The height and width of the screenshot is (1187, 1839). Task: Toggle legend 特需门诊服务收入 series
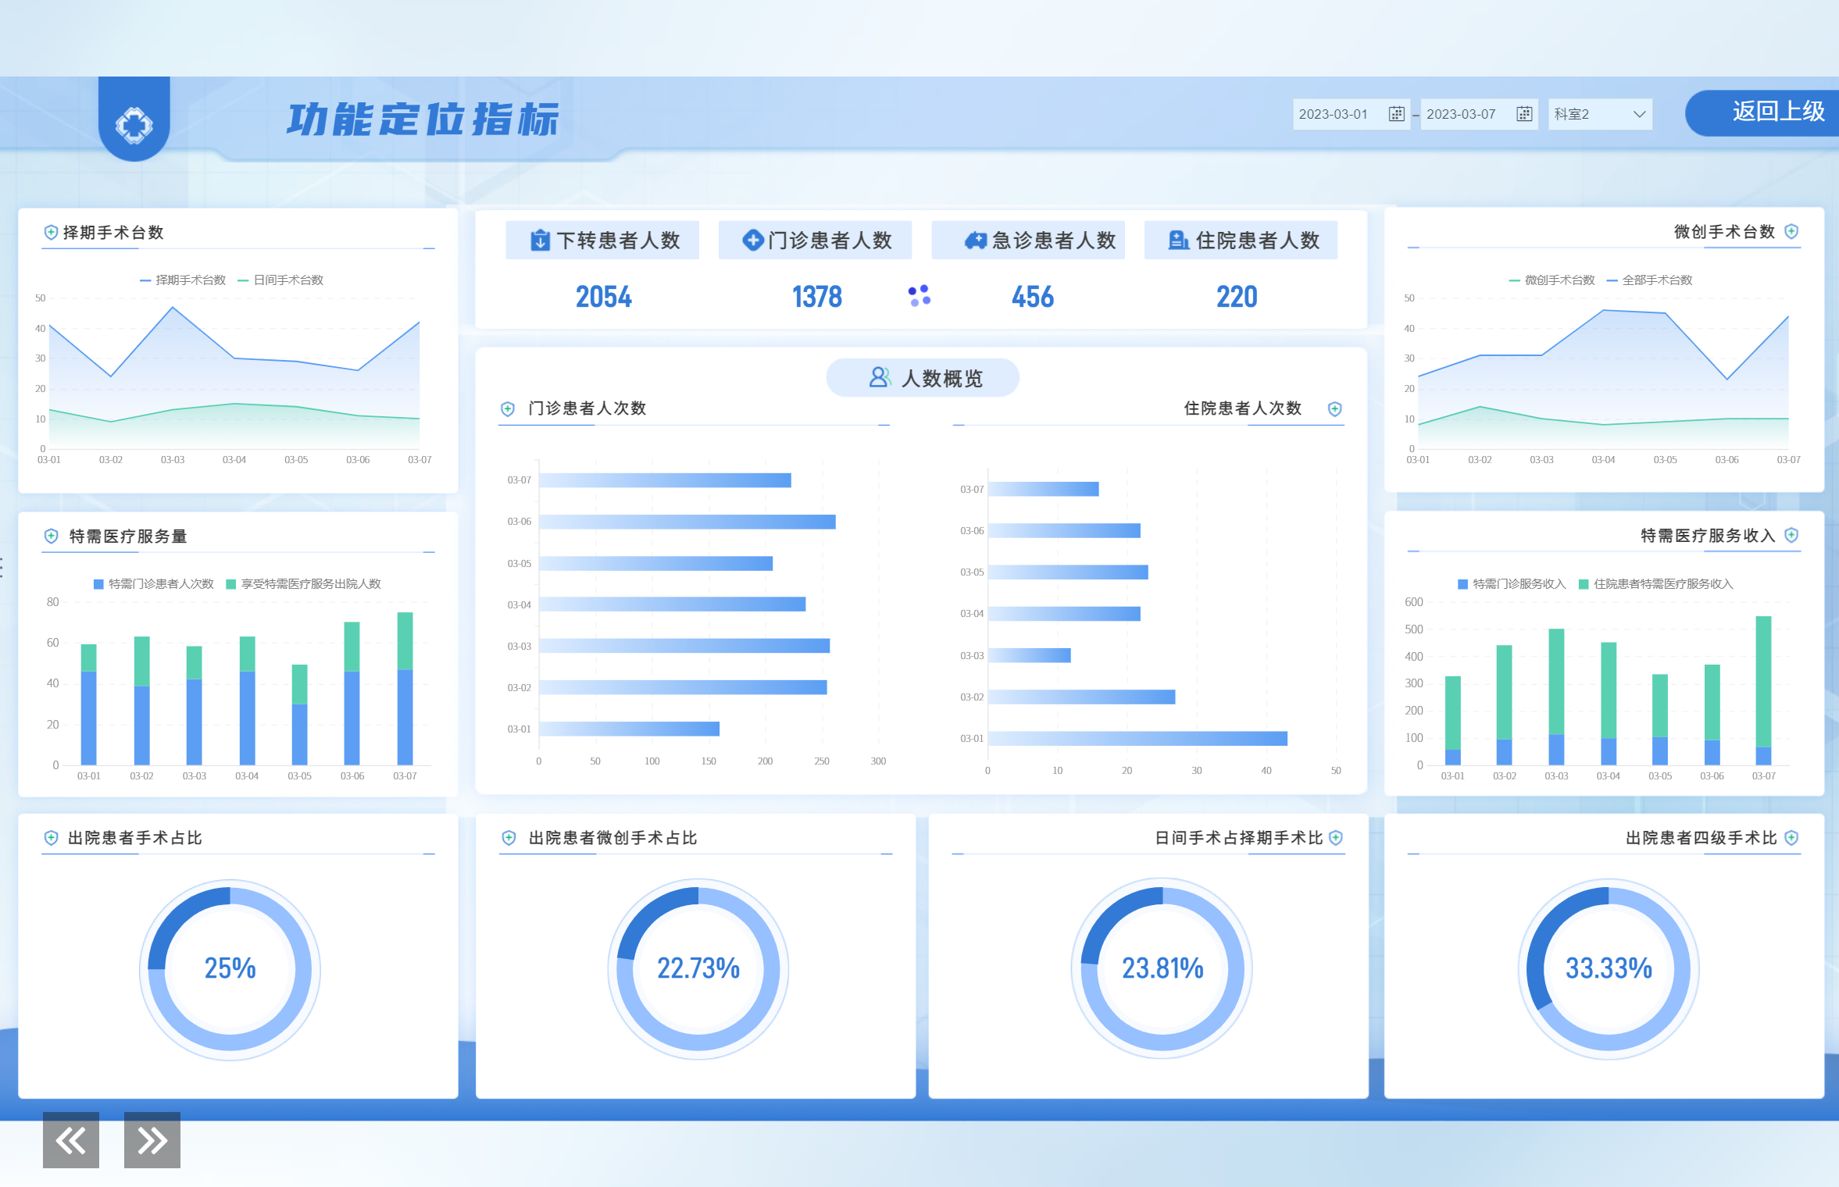point(1512,584)
